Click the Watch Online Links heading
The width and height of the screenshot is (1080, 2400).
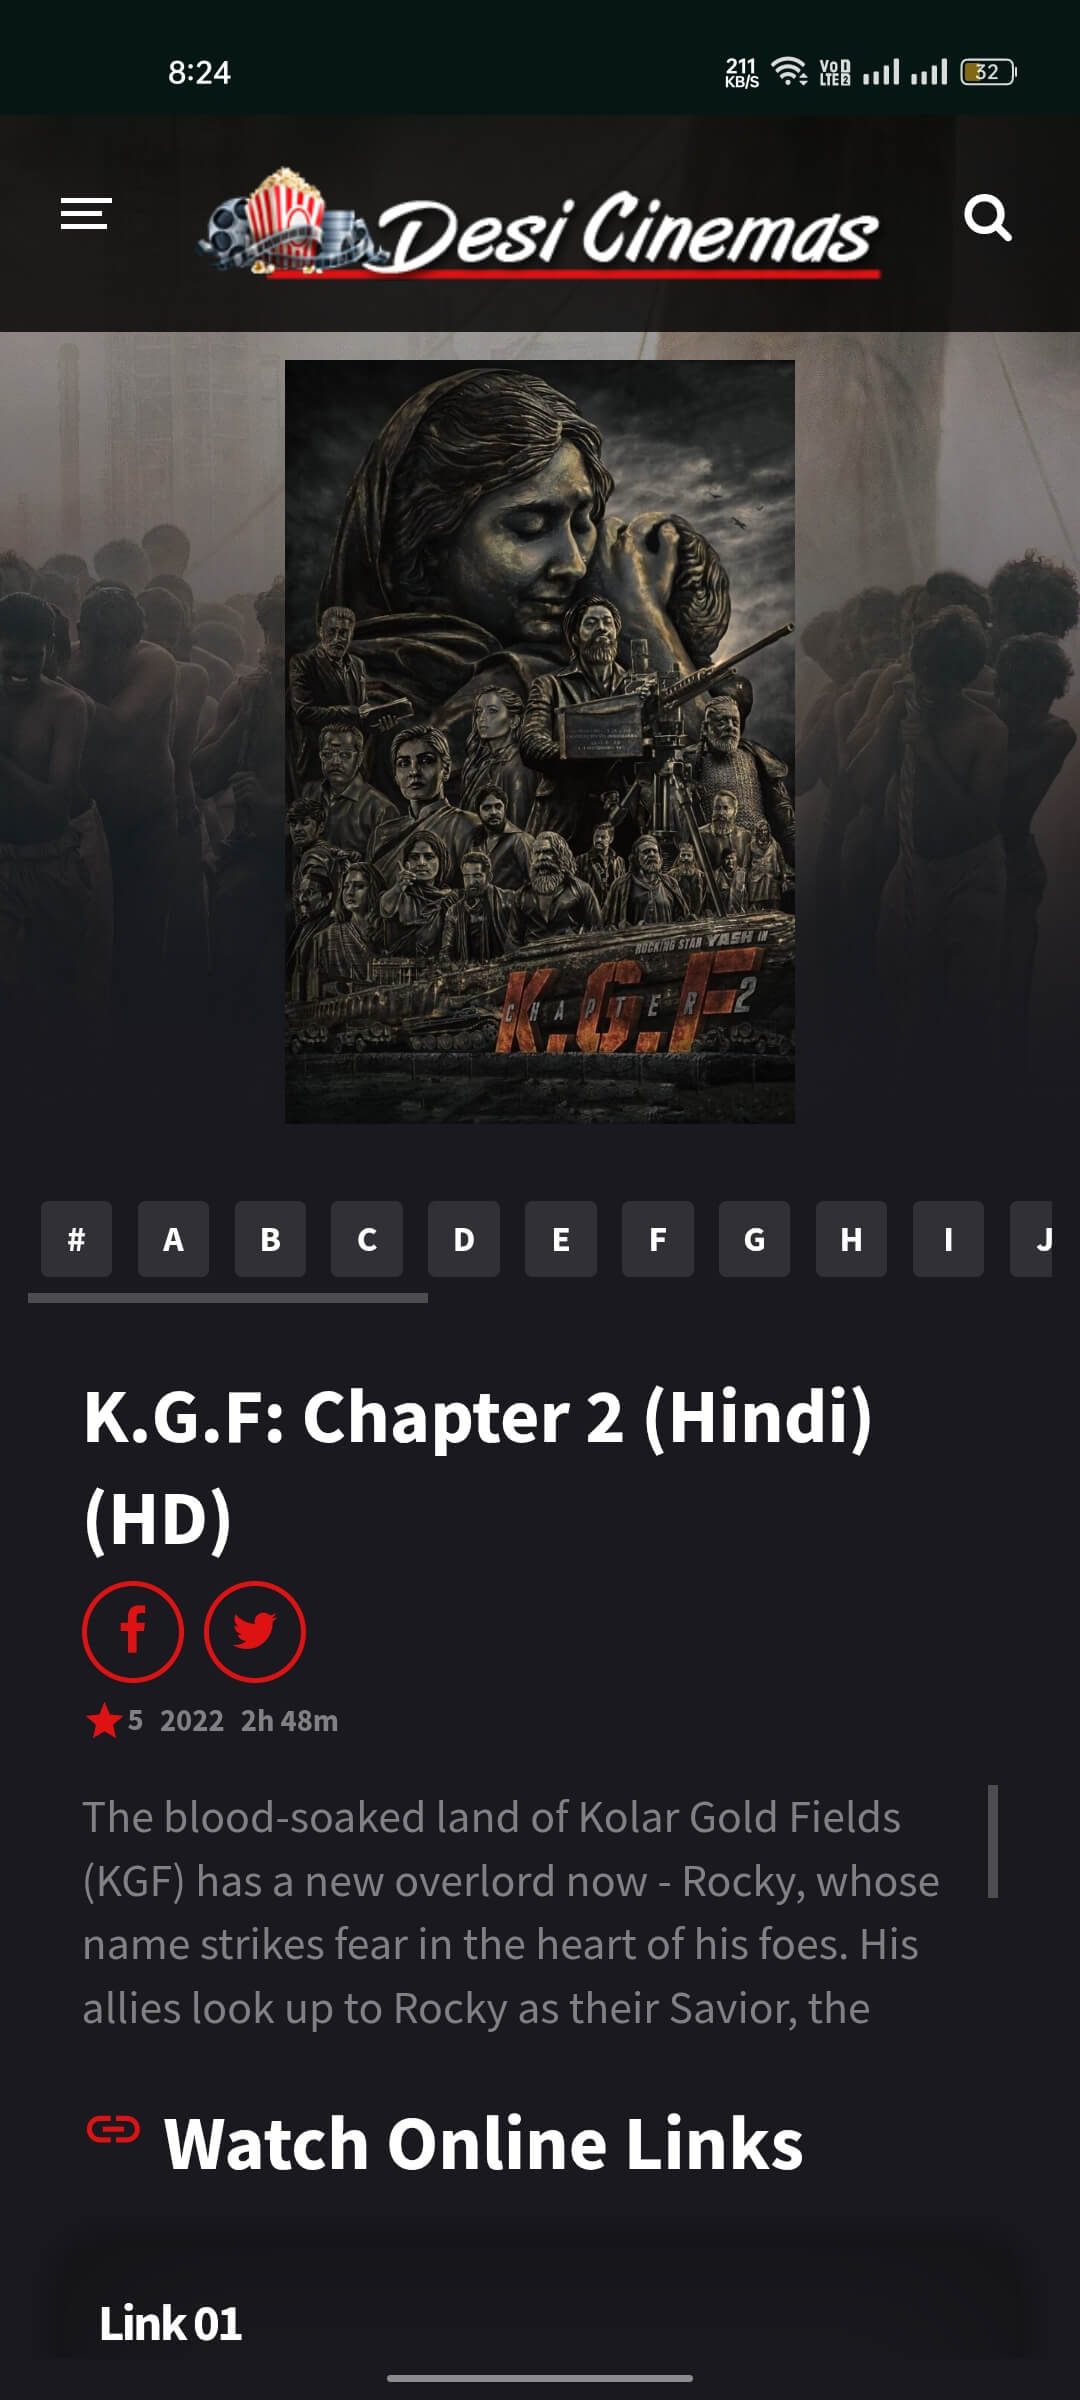click(484, 2144)
